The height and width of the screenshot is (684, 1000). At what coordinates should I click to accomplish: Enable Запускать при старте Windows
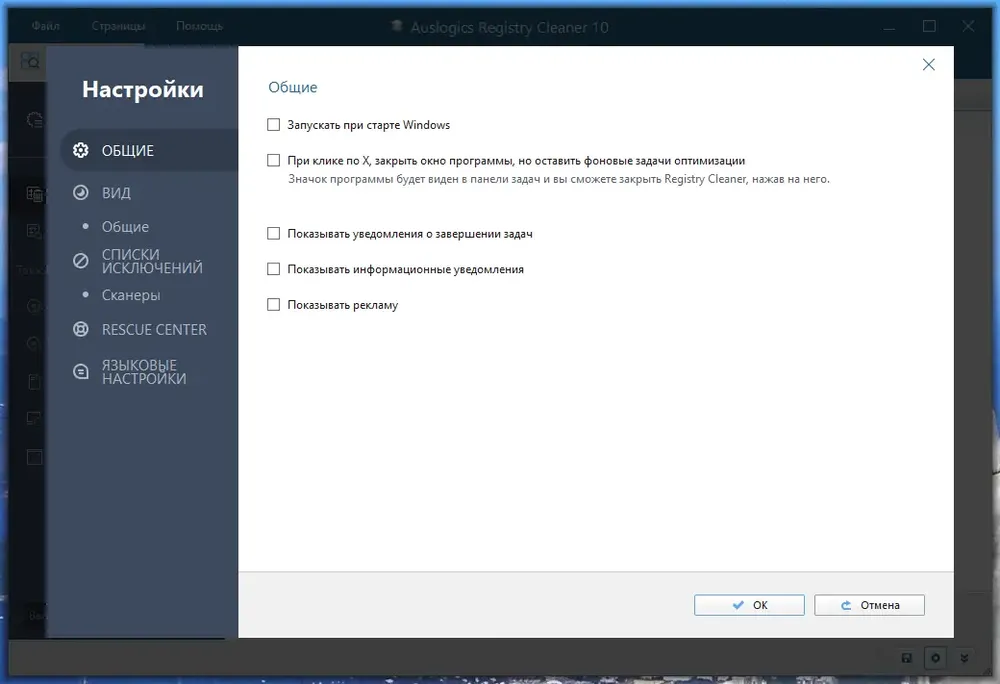coord(274,125)
